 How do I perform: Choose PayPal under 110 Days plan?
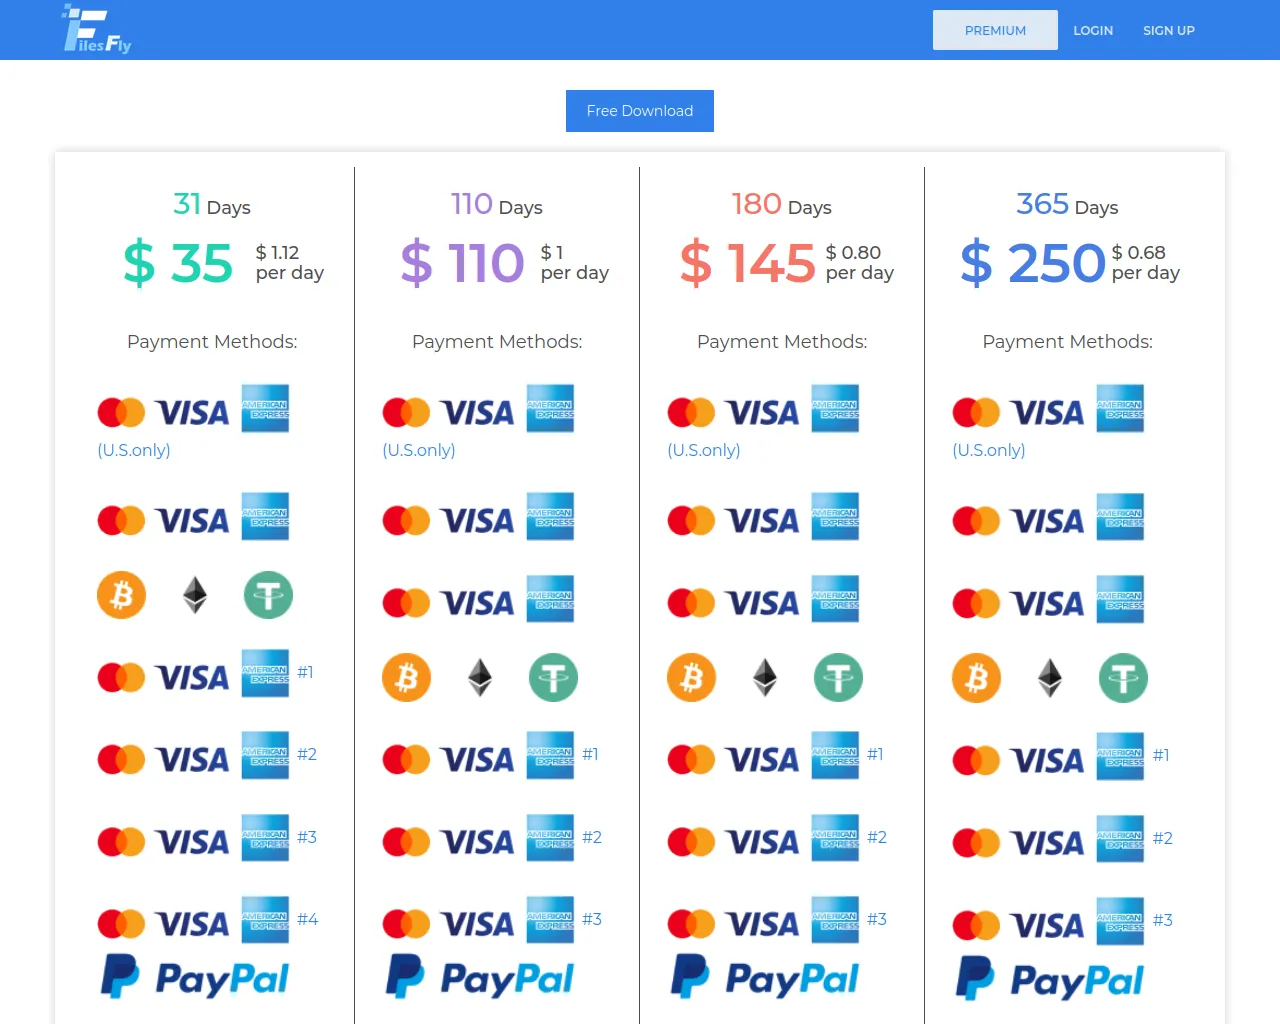[x=480, y=978]
